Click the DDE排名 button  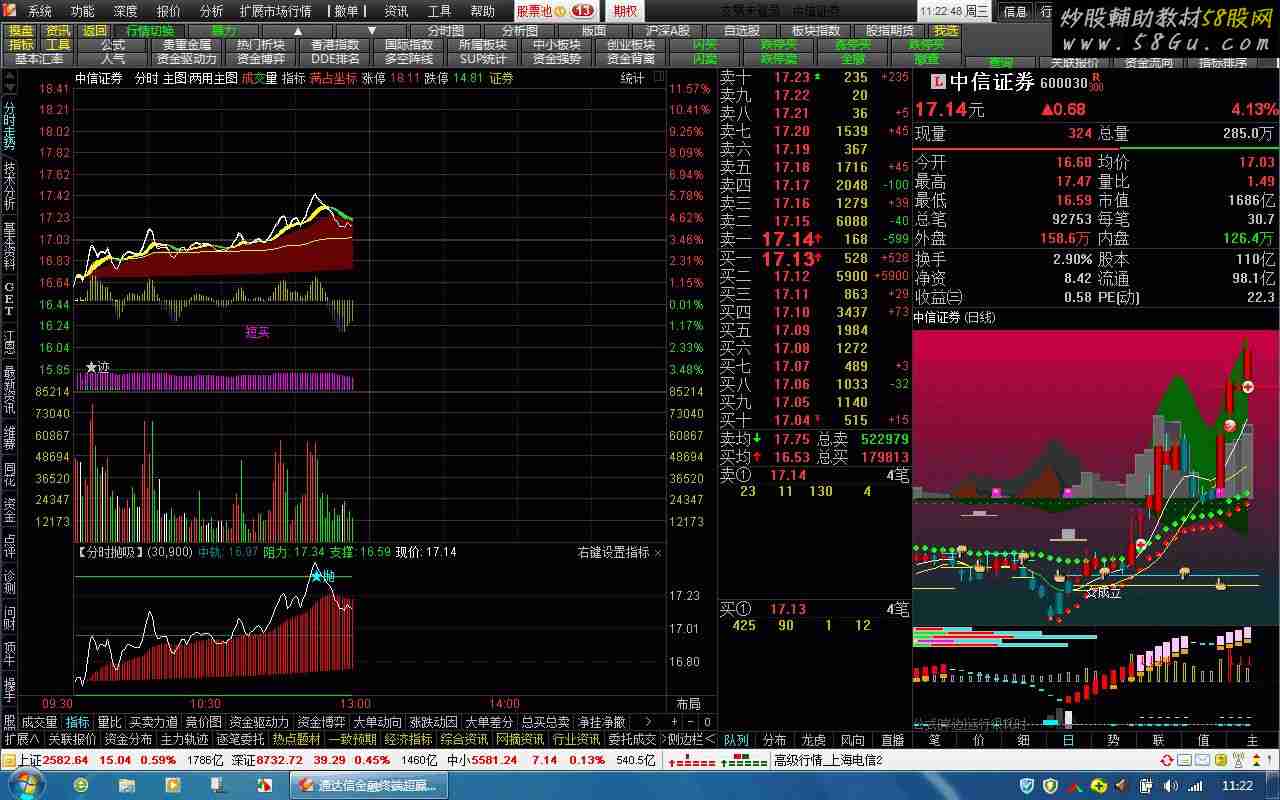[335, 59]
